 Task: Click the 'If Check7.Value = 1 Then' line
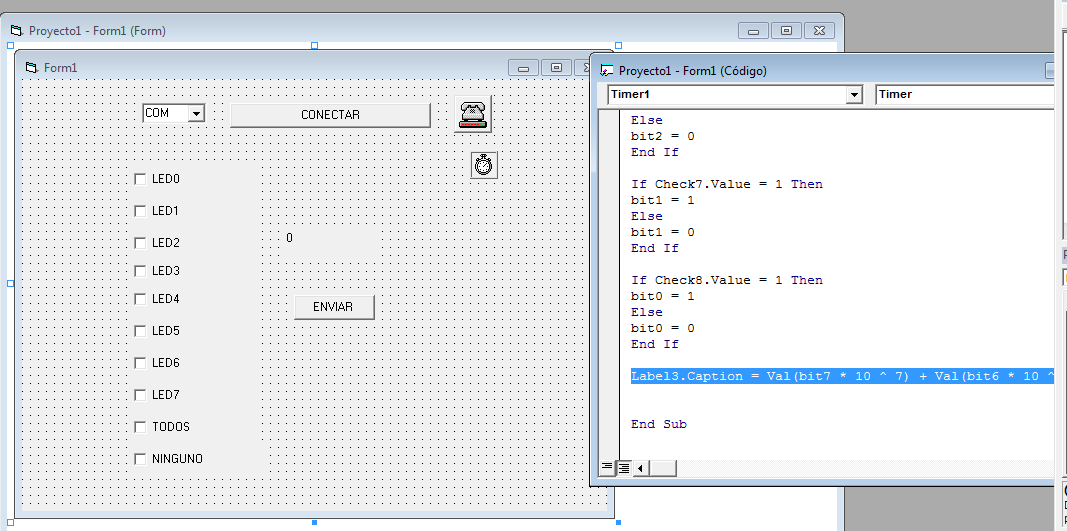click(727, 184)
